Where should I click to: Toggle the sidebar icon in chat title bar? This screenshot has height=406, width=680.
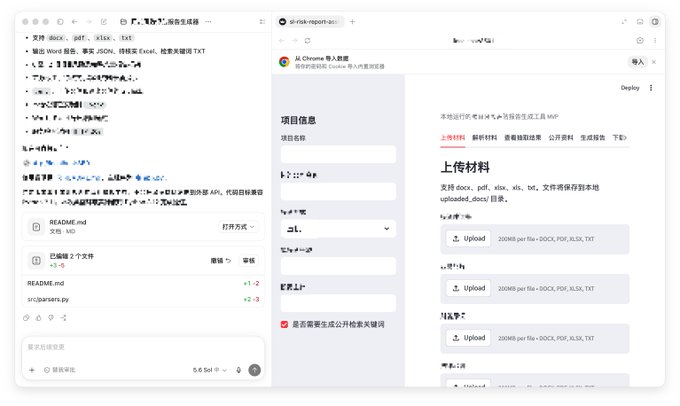tap(60, 22)
